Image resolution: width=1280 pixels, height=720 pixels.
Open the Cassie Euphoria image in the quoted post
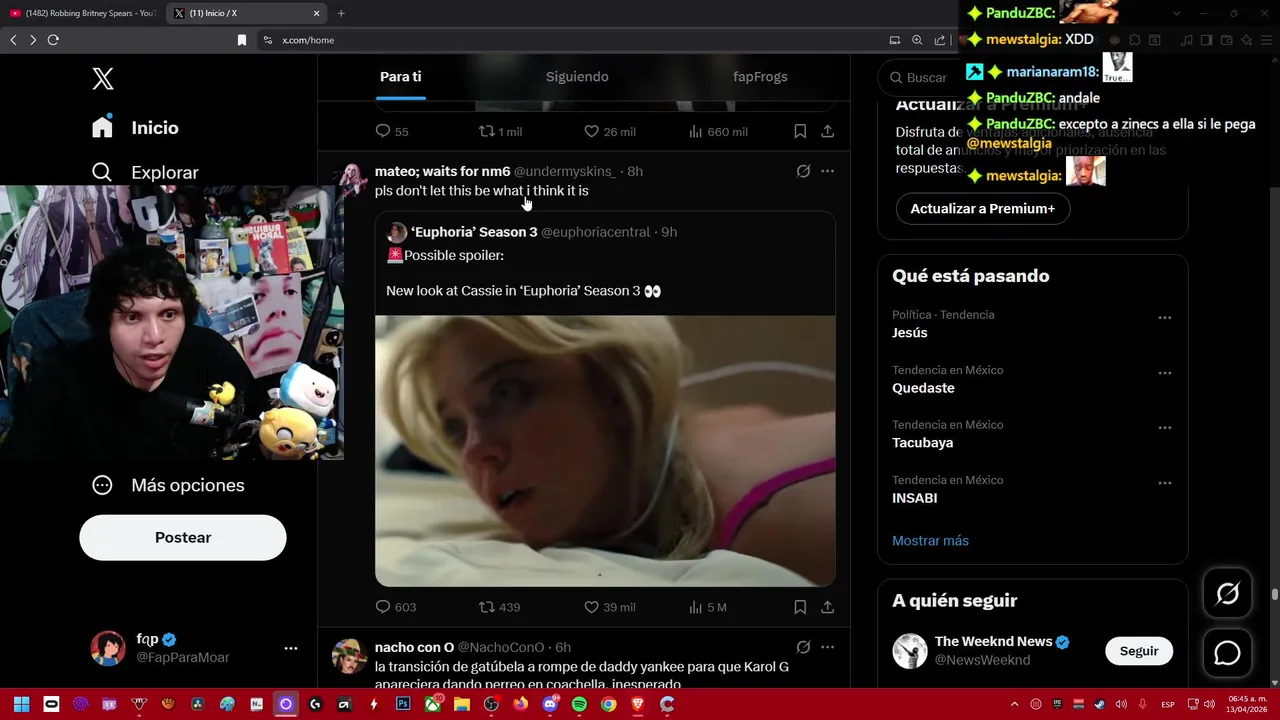click(x=605, y=451)
